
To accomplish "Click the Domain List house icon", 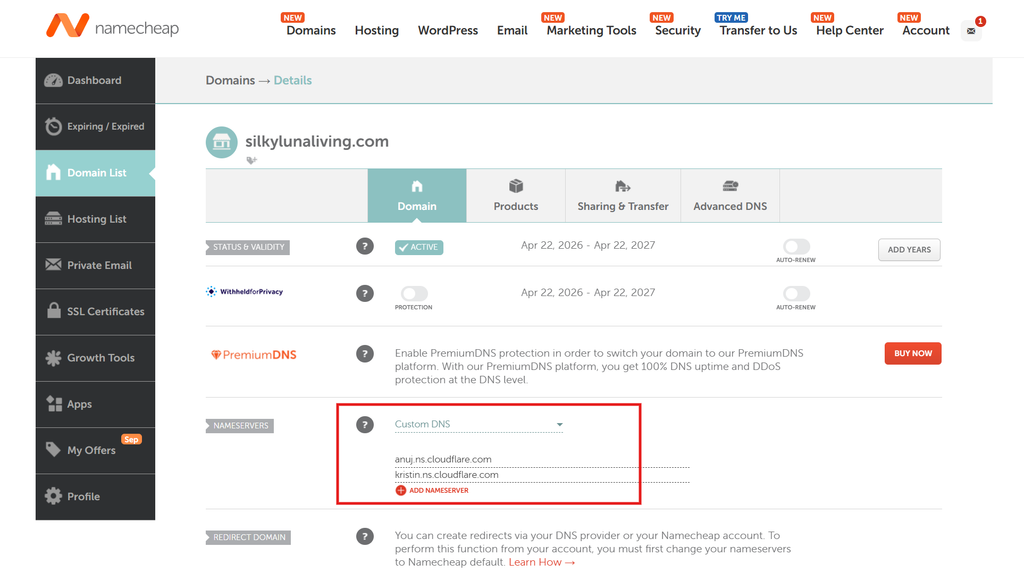I will point(53,172).
